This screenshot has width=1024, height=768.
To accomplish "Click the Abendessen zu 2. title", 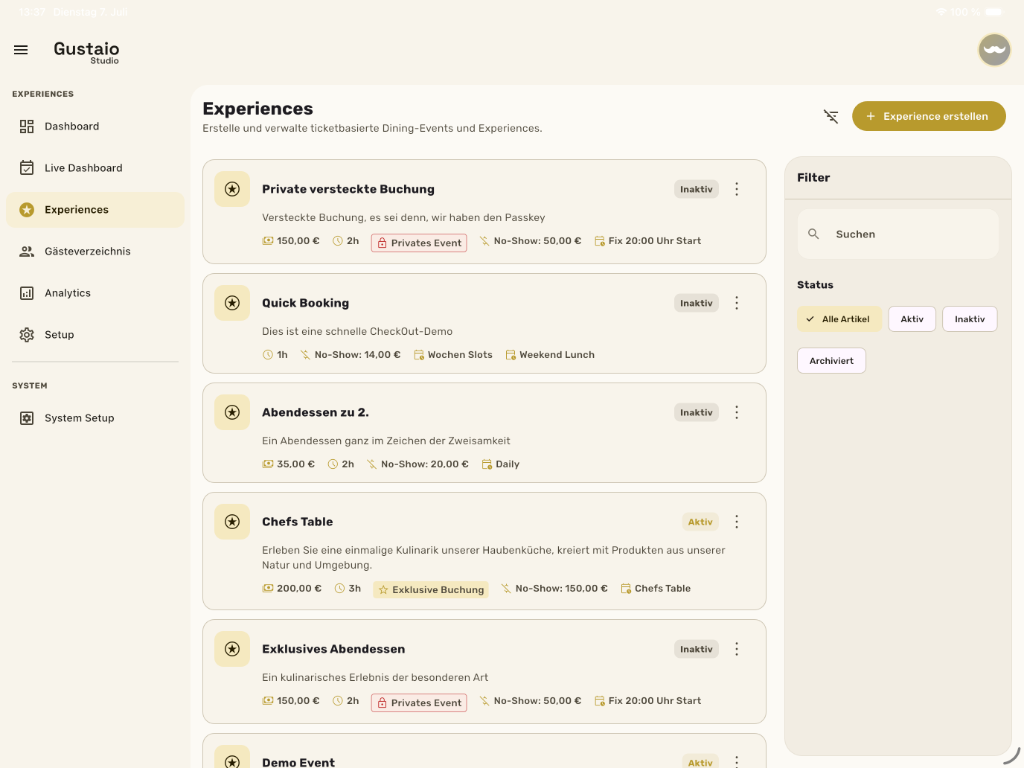I will (315, 413).
